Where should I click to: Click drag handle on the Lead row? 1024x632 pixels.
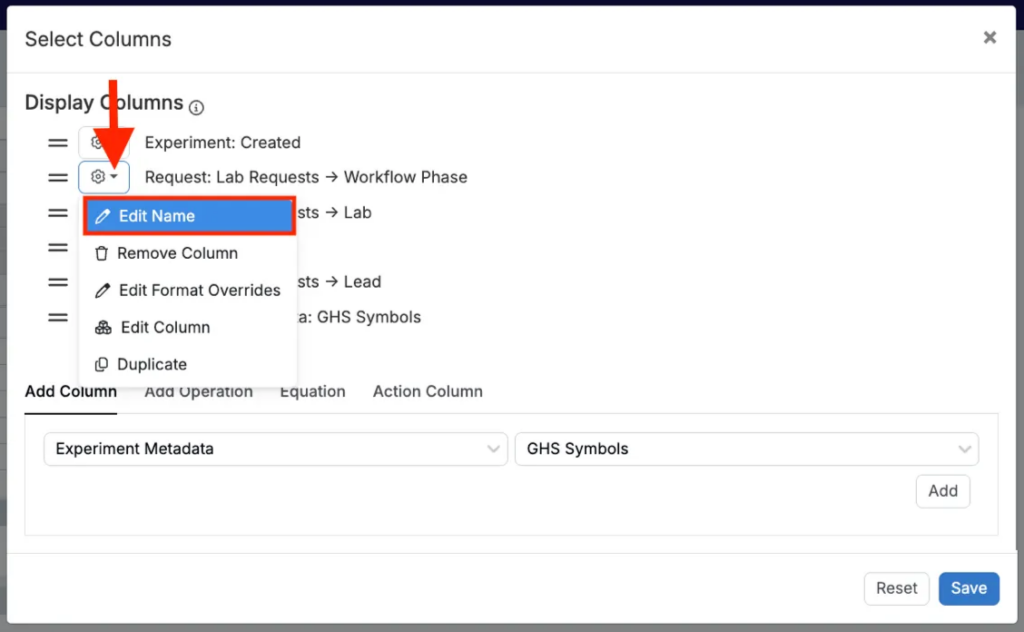tap(58, 282)
